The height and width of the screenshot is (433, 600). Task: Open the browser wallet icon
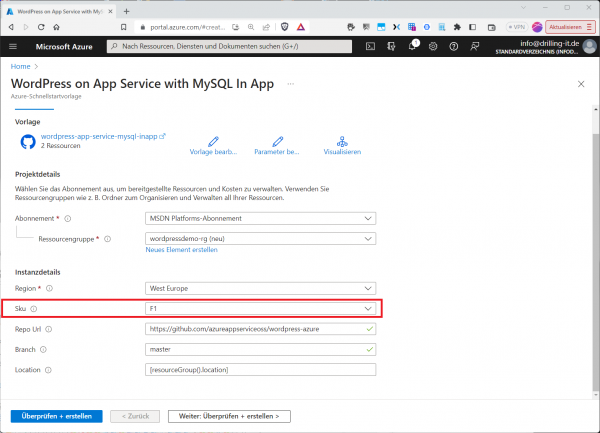pyautogui.click(x=492, y=27)
